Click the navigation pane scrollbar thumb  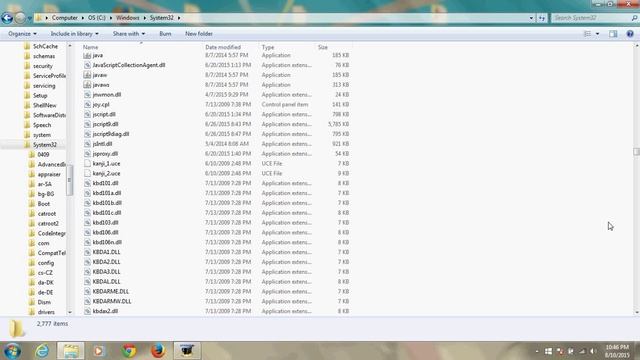pyautogui.click(x=69, y=180)
